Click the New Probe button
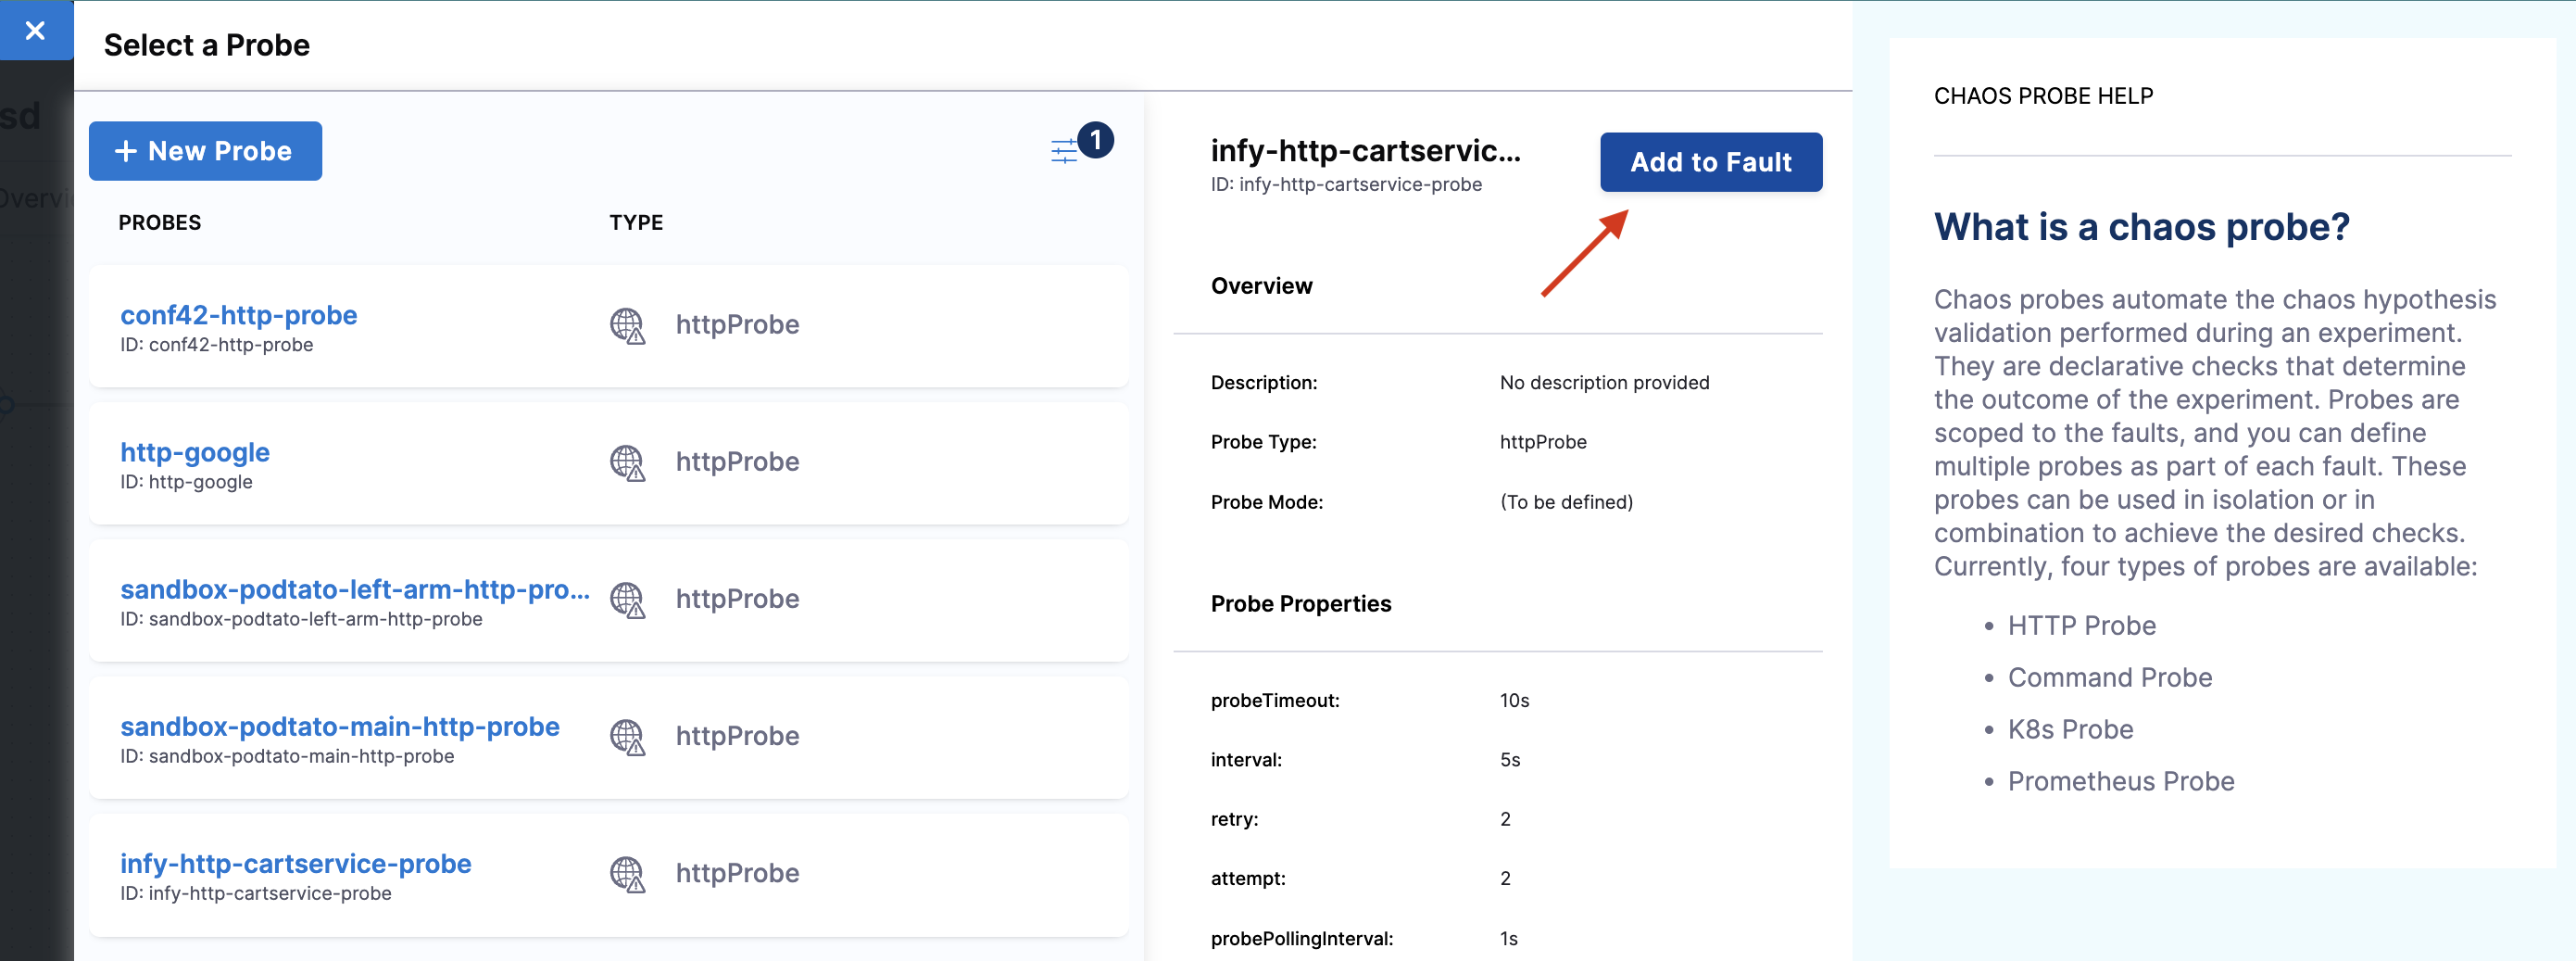 click(x=205, y=151)
